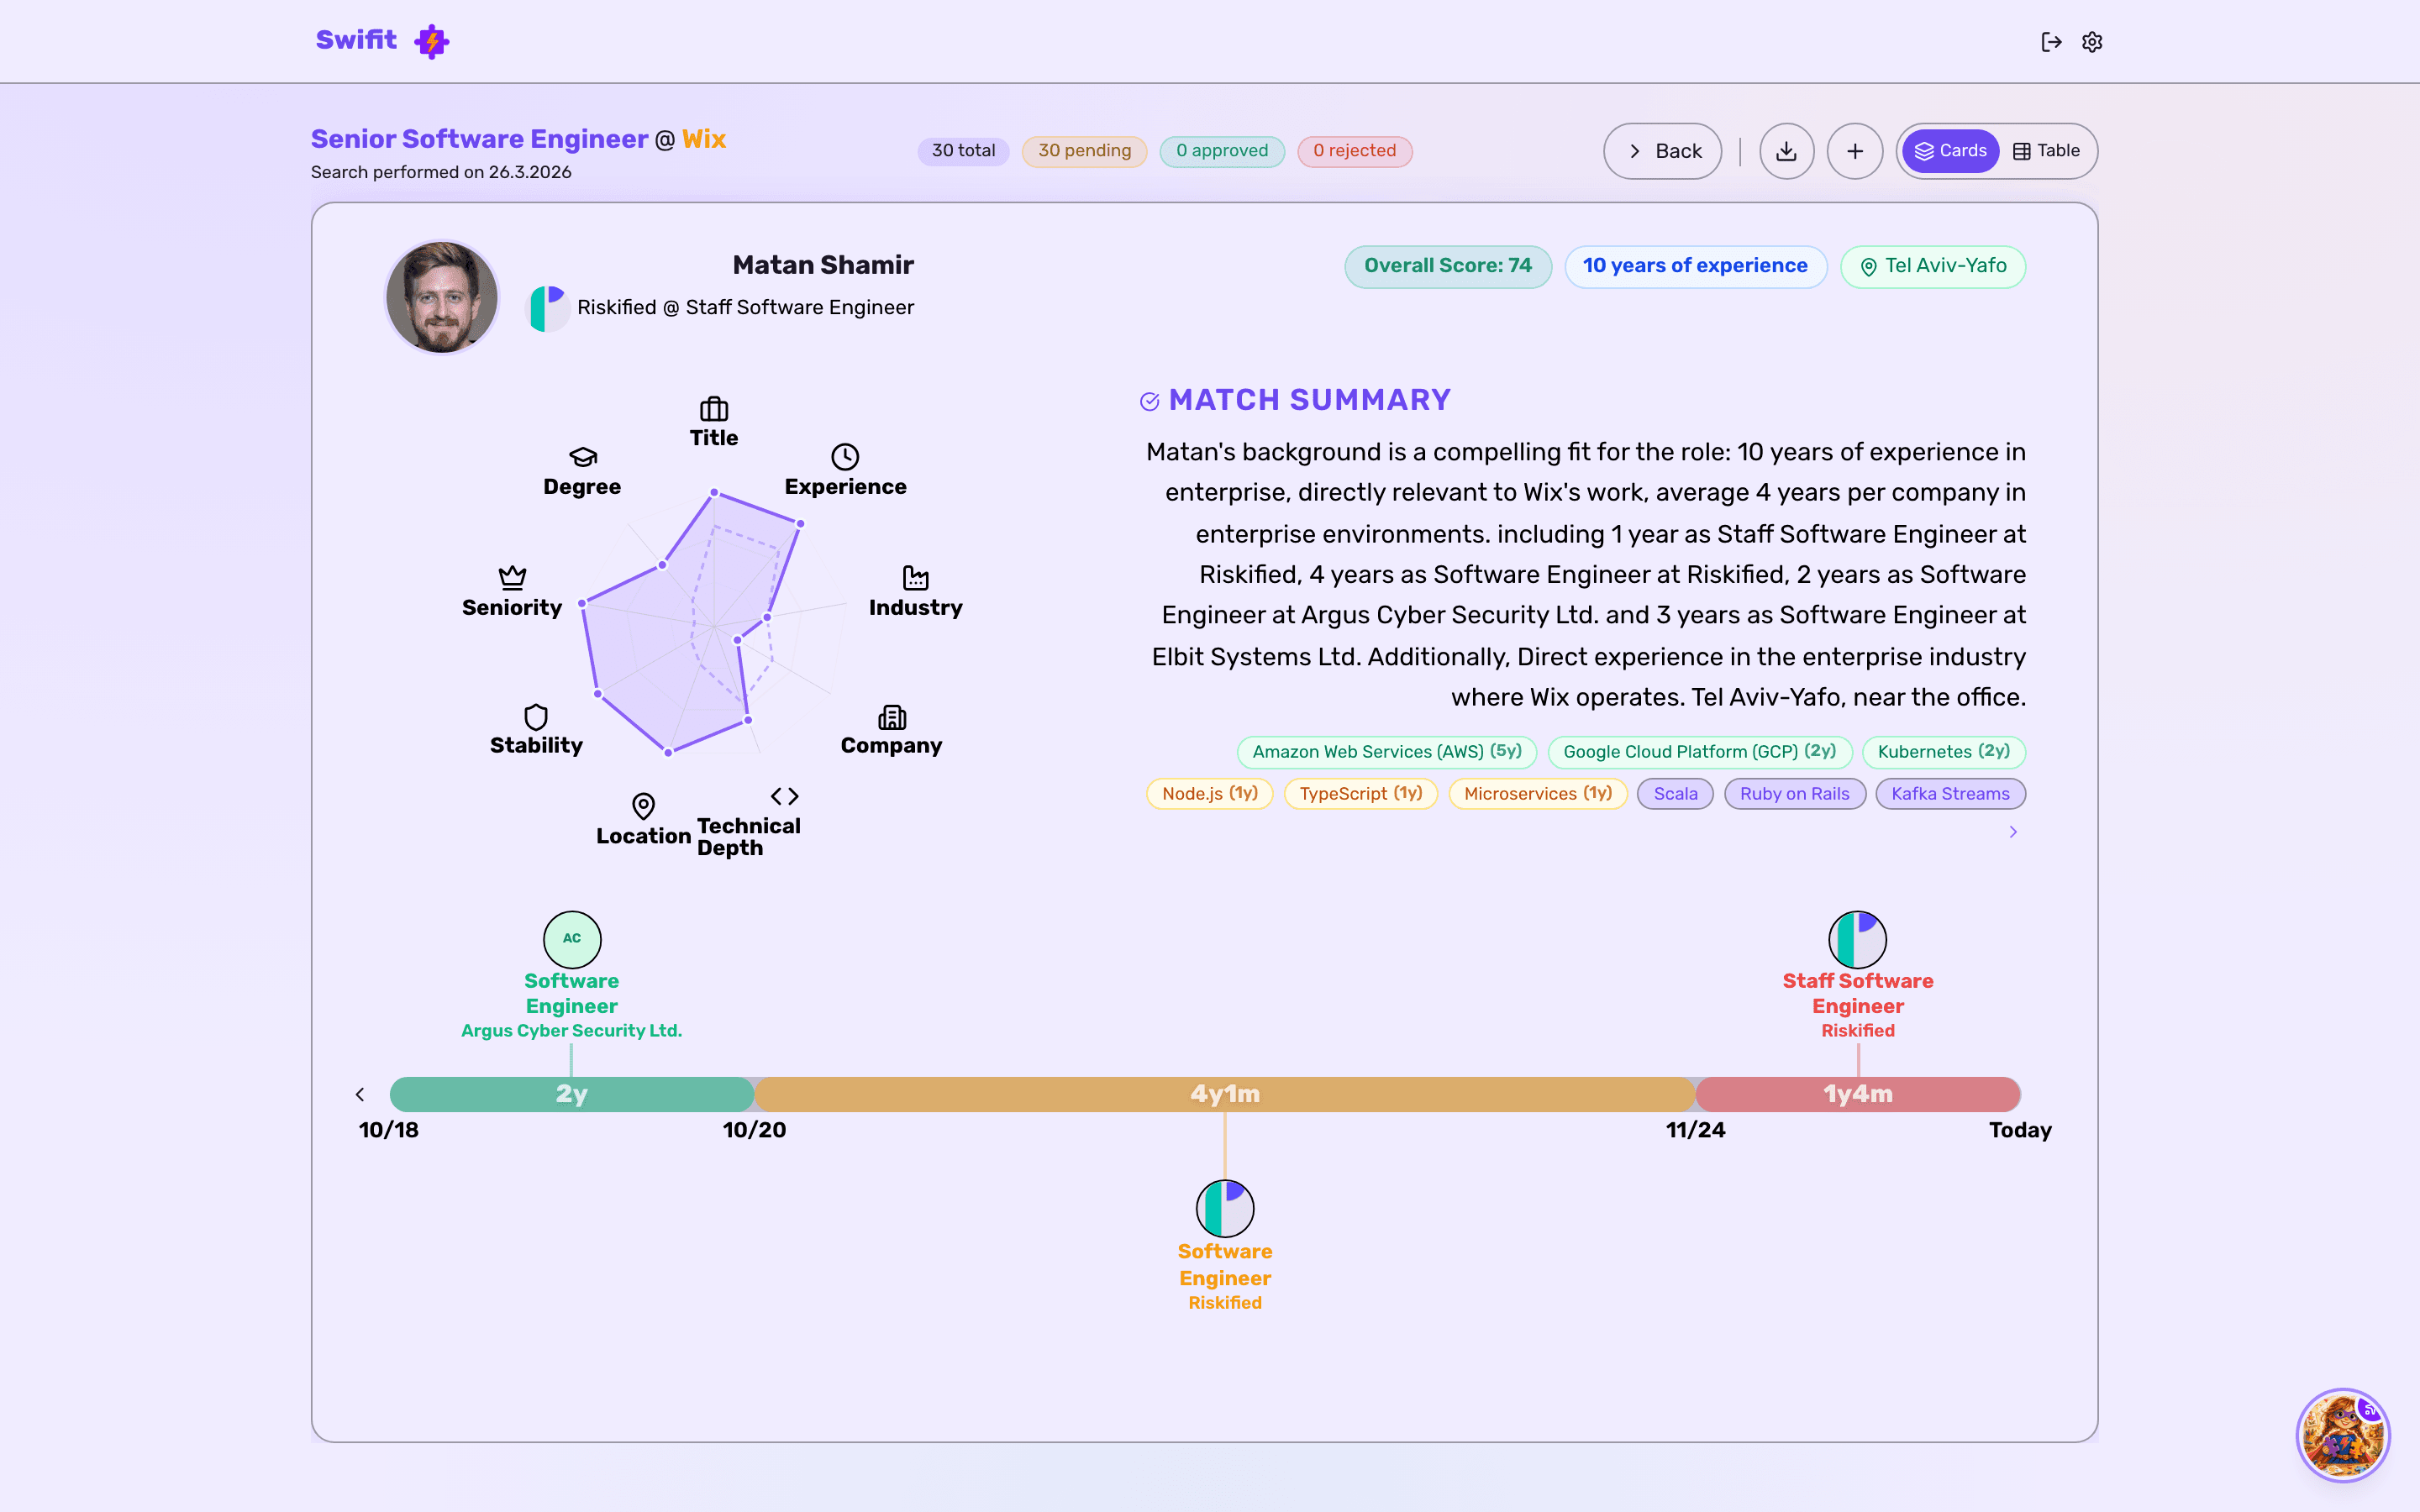Click the logout icon in header
This screenshot has height=1512, width=2420.
2051,42
